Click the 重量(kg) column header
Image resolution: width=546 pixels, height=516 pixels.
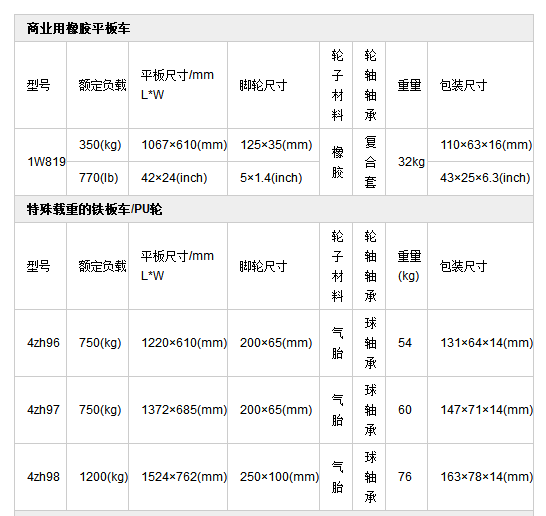(410, 266)
